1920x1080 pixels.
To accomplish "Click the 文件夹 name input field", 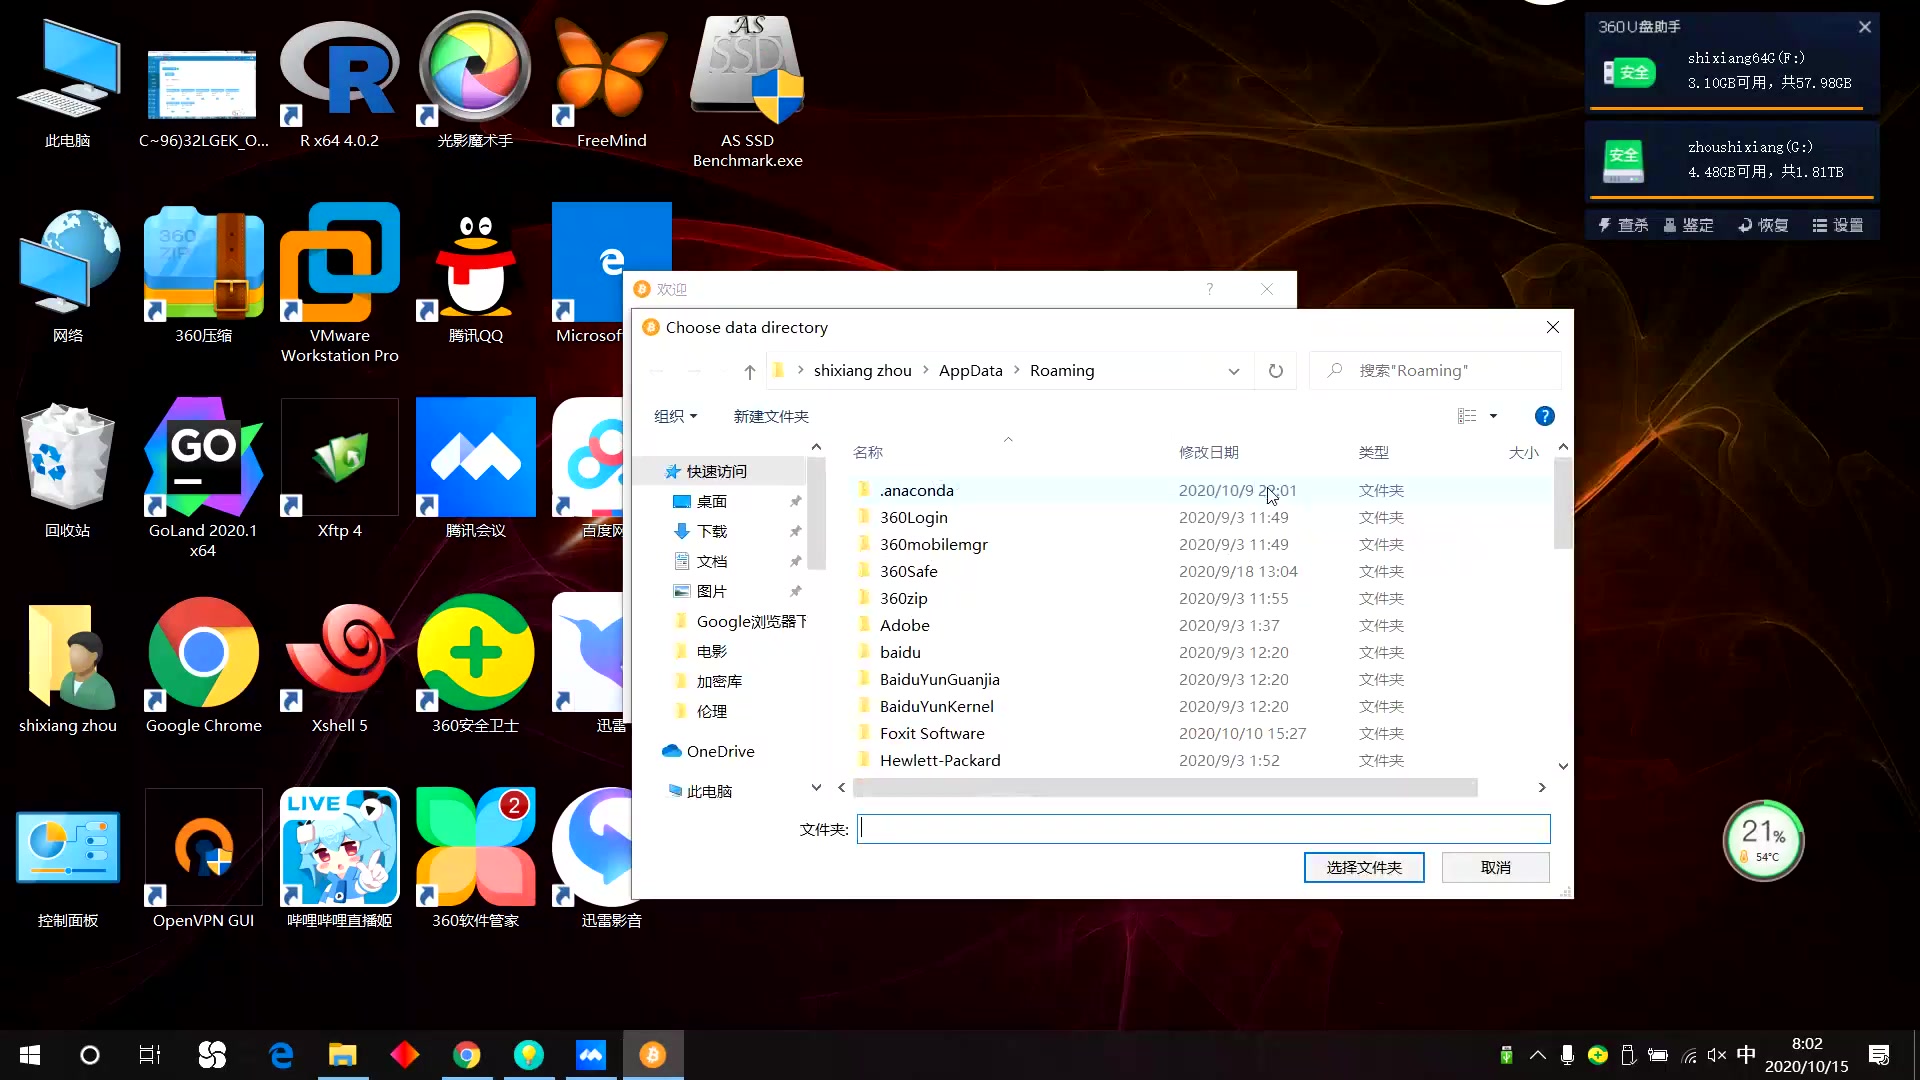I will pos(1203,828).
